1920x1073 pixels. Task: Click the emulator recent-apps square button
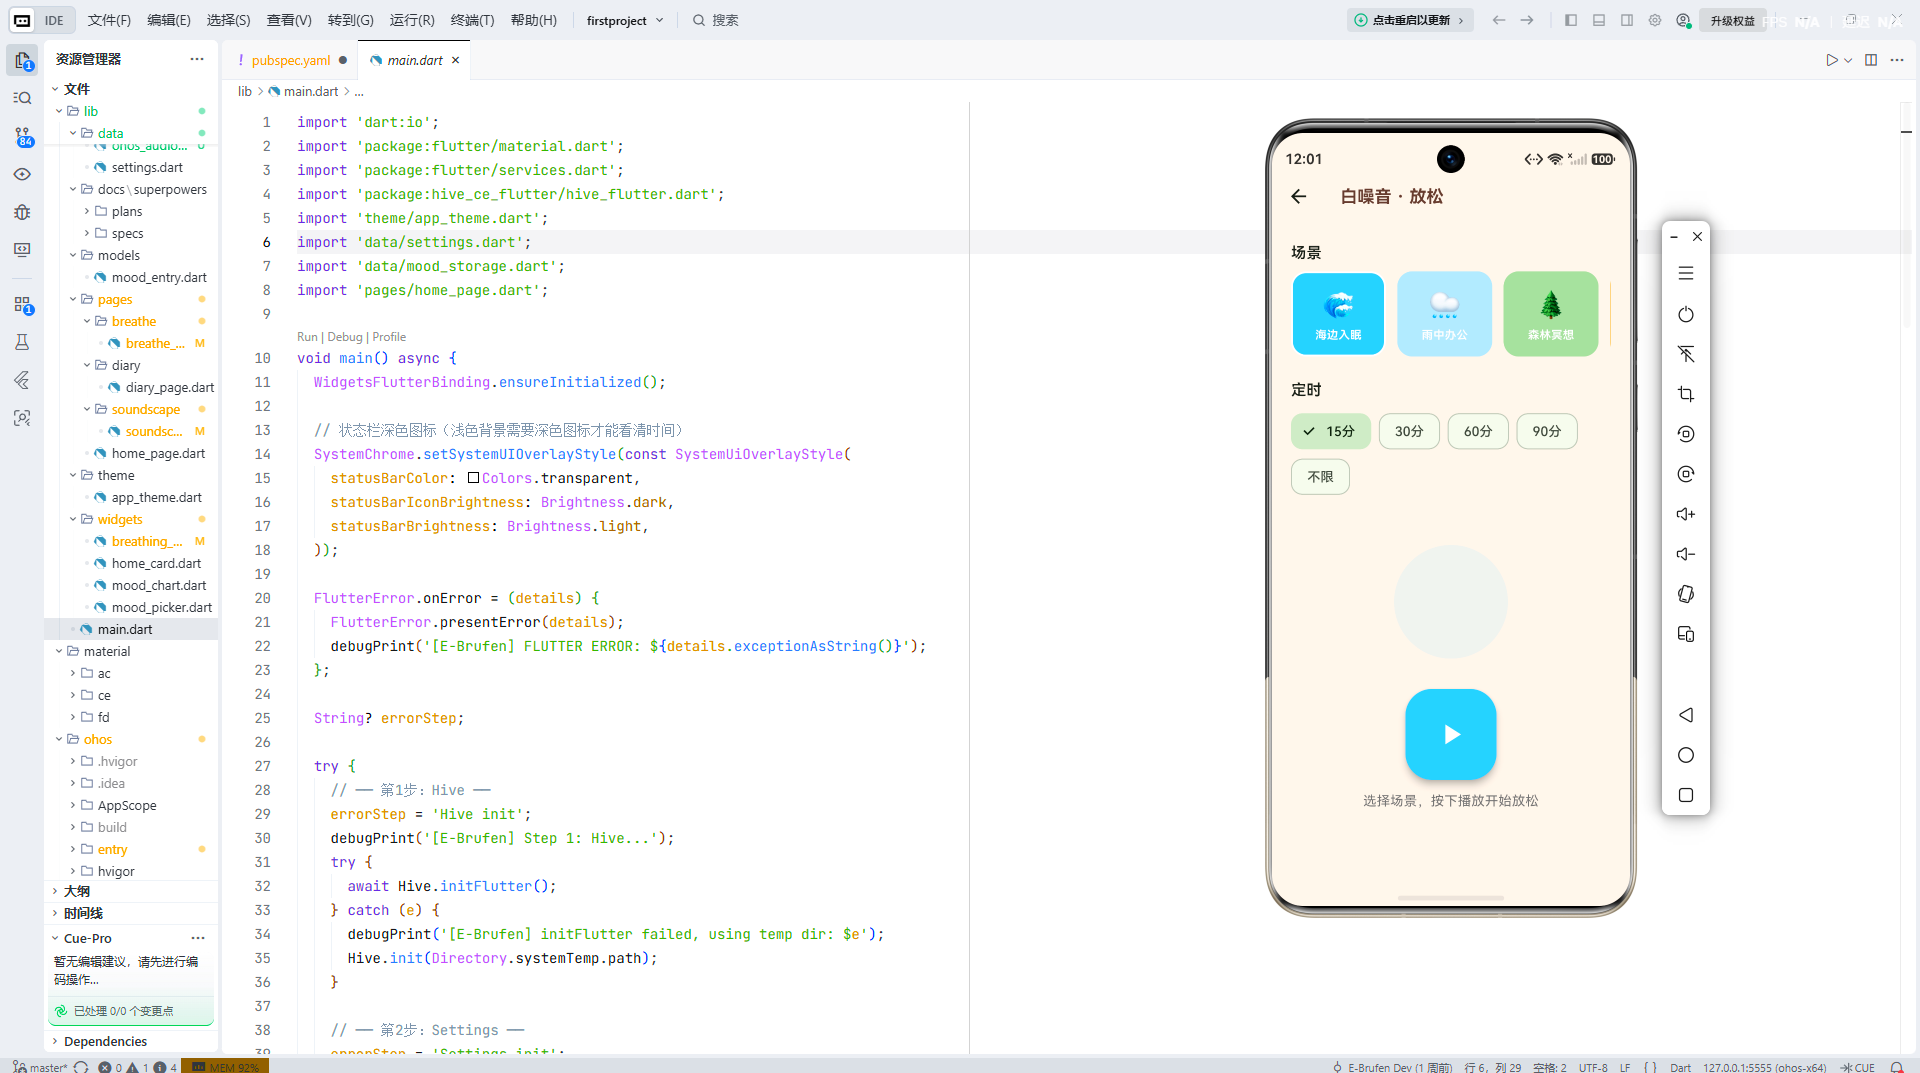[1686, 795]
